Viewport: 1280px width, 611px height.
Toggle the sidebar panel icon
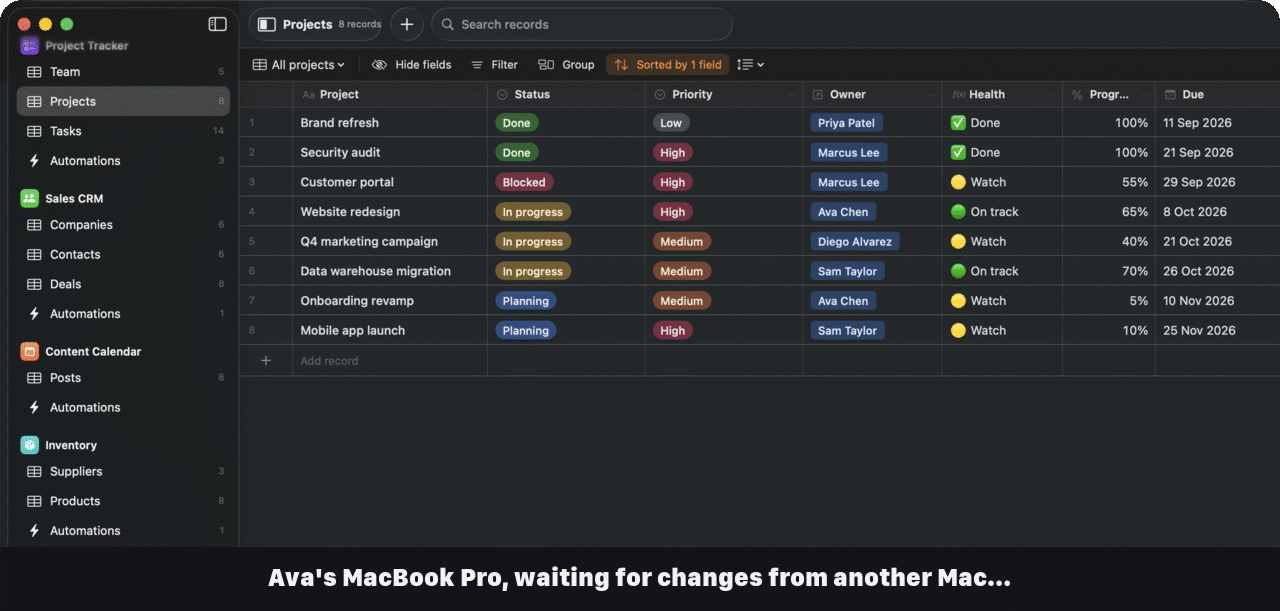pos(217,24)
